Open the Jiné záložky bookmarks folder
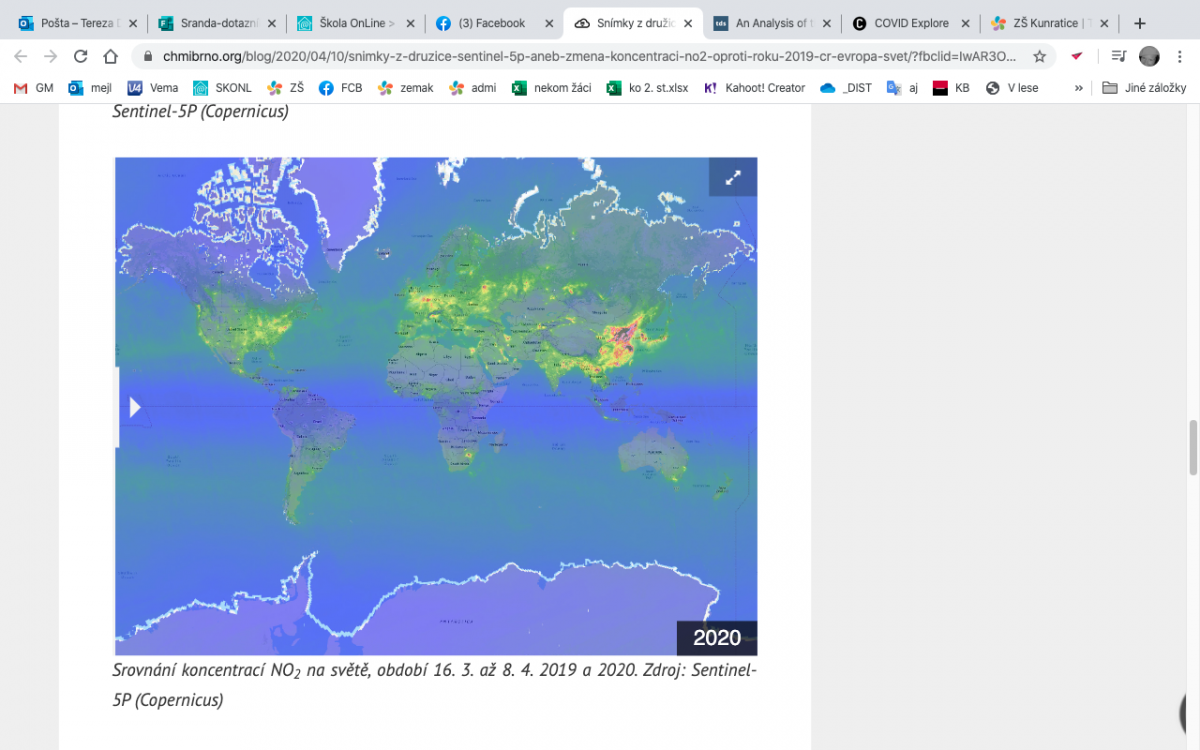Viewport: 1200px width, 750px height. pyautogui.click(x=1144, y=88)
